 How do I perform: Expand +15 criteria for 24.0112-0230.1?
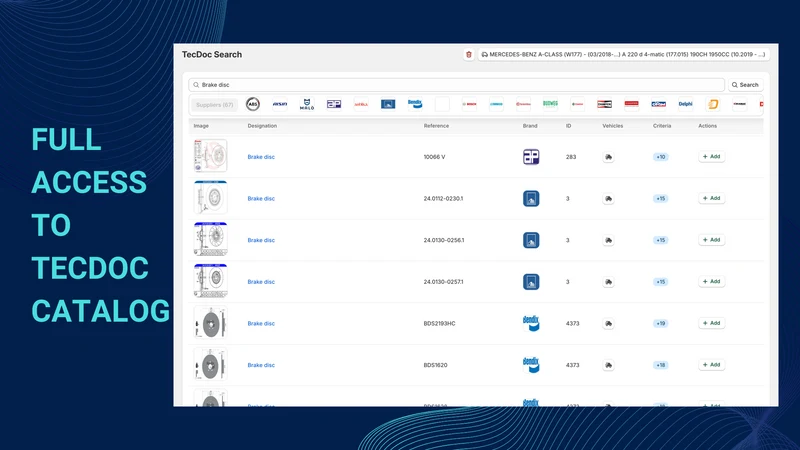click(x=661, y=198)
